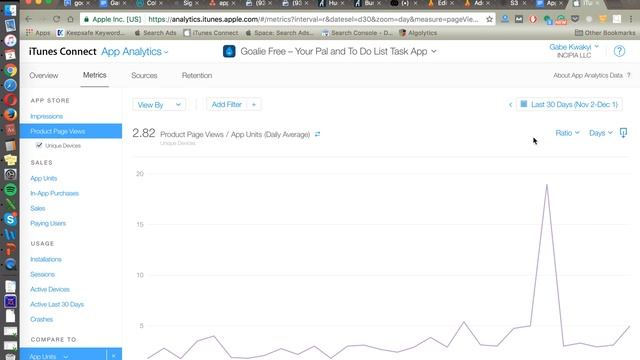Open Skype from the dock

point(10,219)
